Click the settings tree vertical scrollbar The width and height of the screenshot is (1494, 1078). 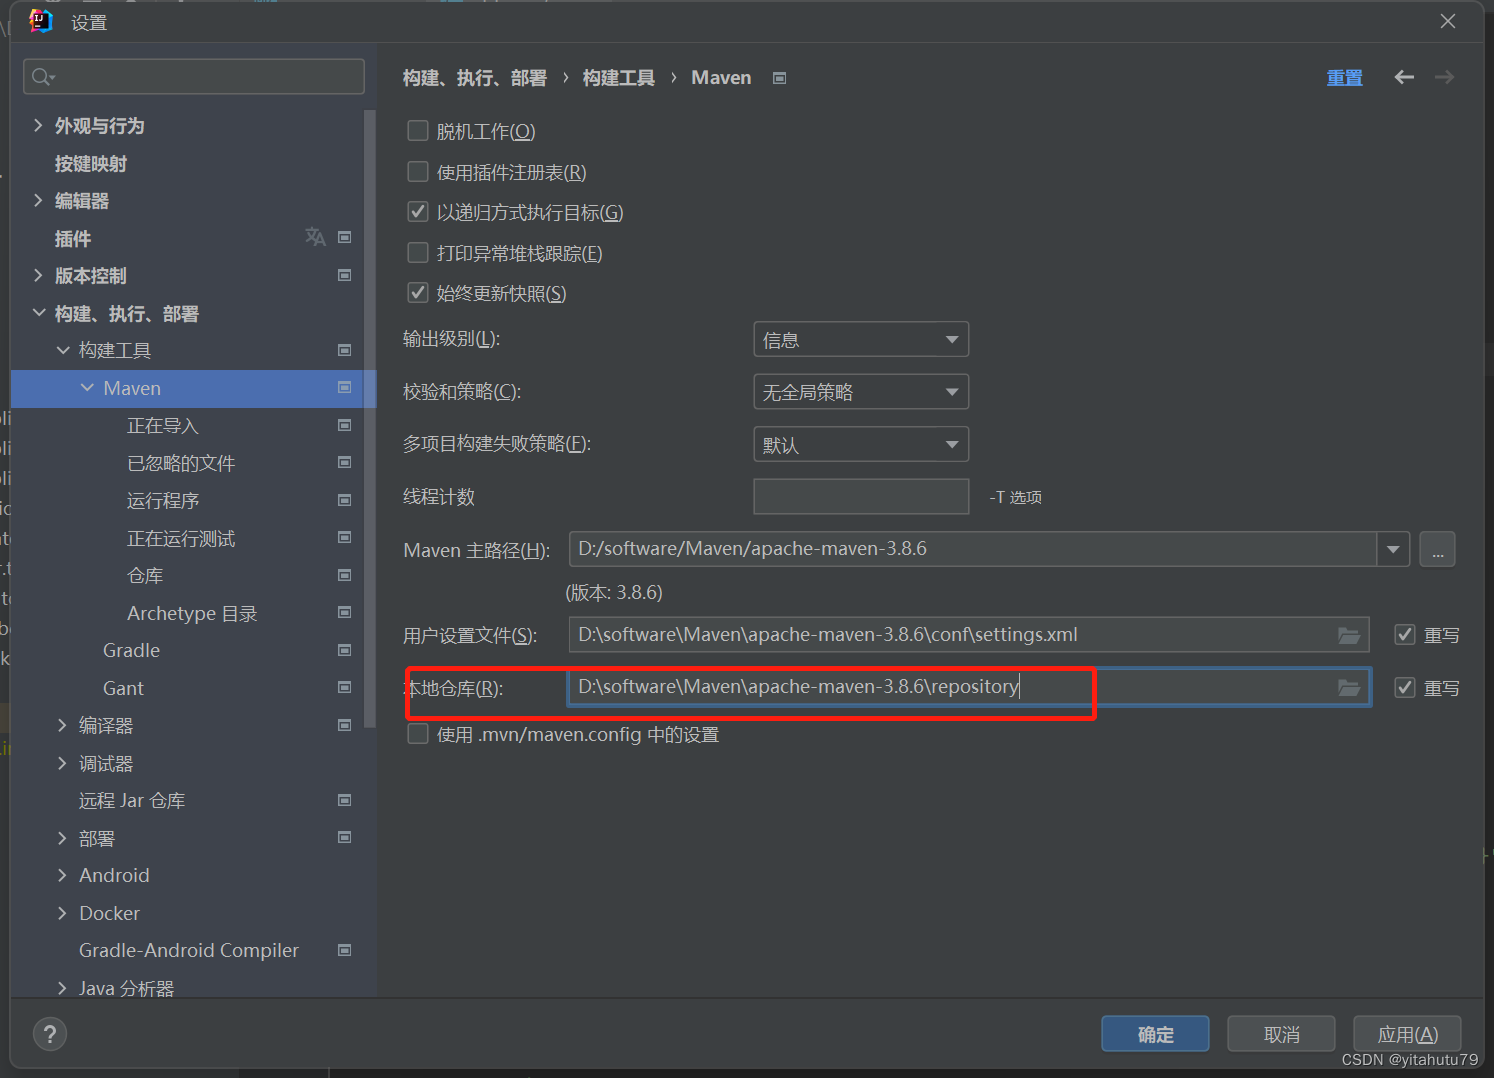pyautogui.click(x=370, y=418)
